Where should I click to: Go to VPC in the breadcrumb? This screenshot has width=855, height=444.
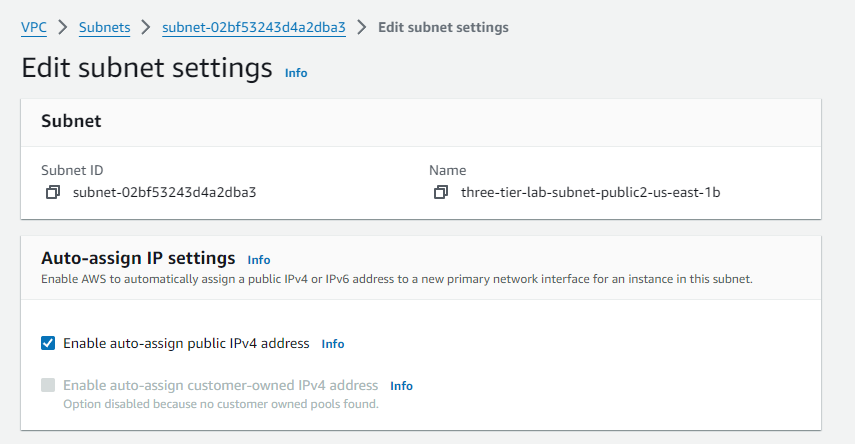tap(34, 27)
